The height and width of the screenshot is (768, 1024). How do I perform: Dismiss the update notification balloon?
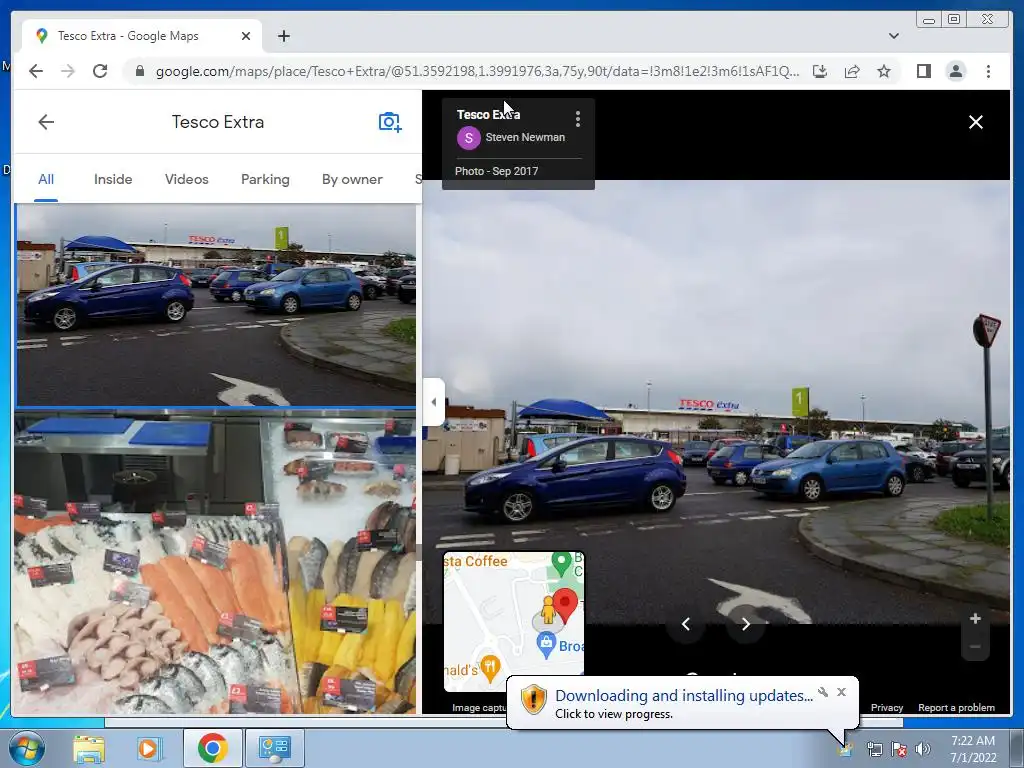tap(841, 692)
